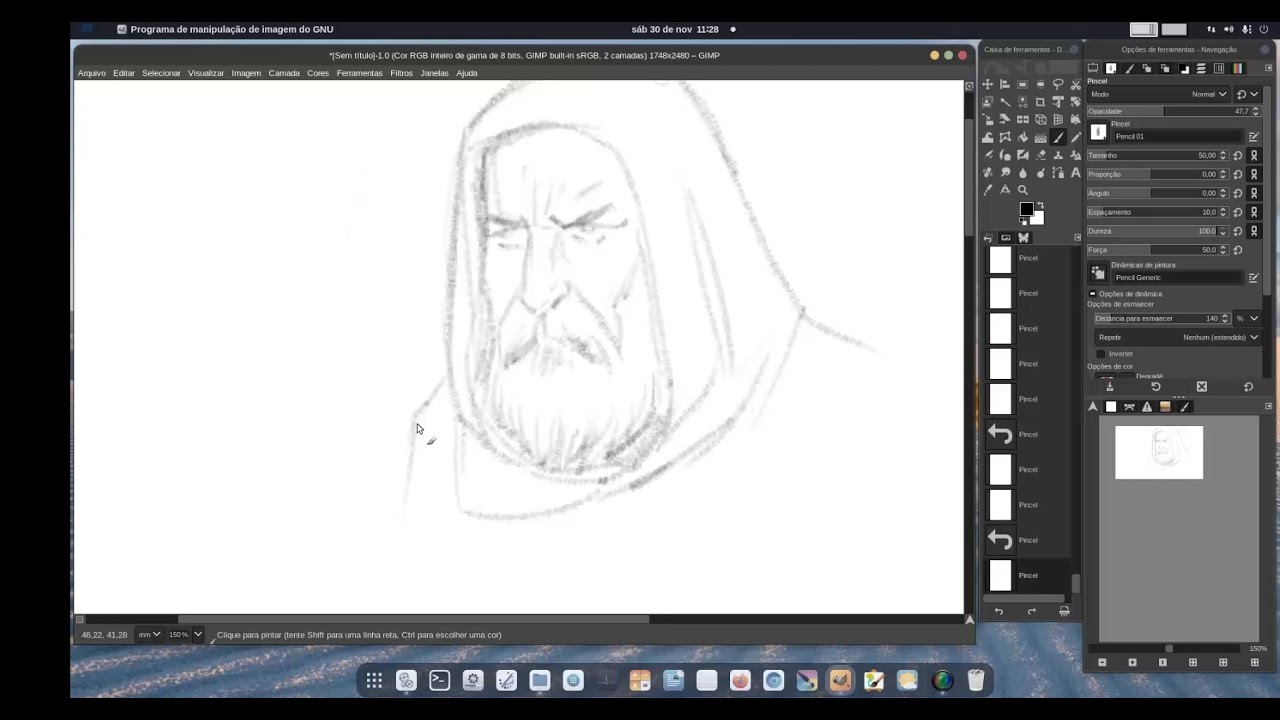
Task: Select the Color Picker eyedropper tool
Action: [988, 190]
